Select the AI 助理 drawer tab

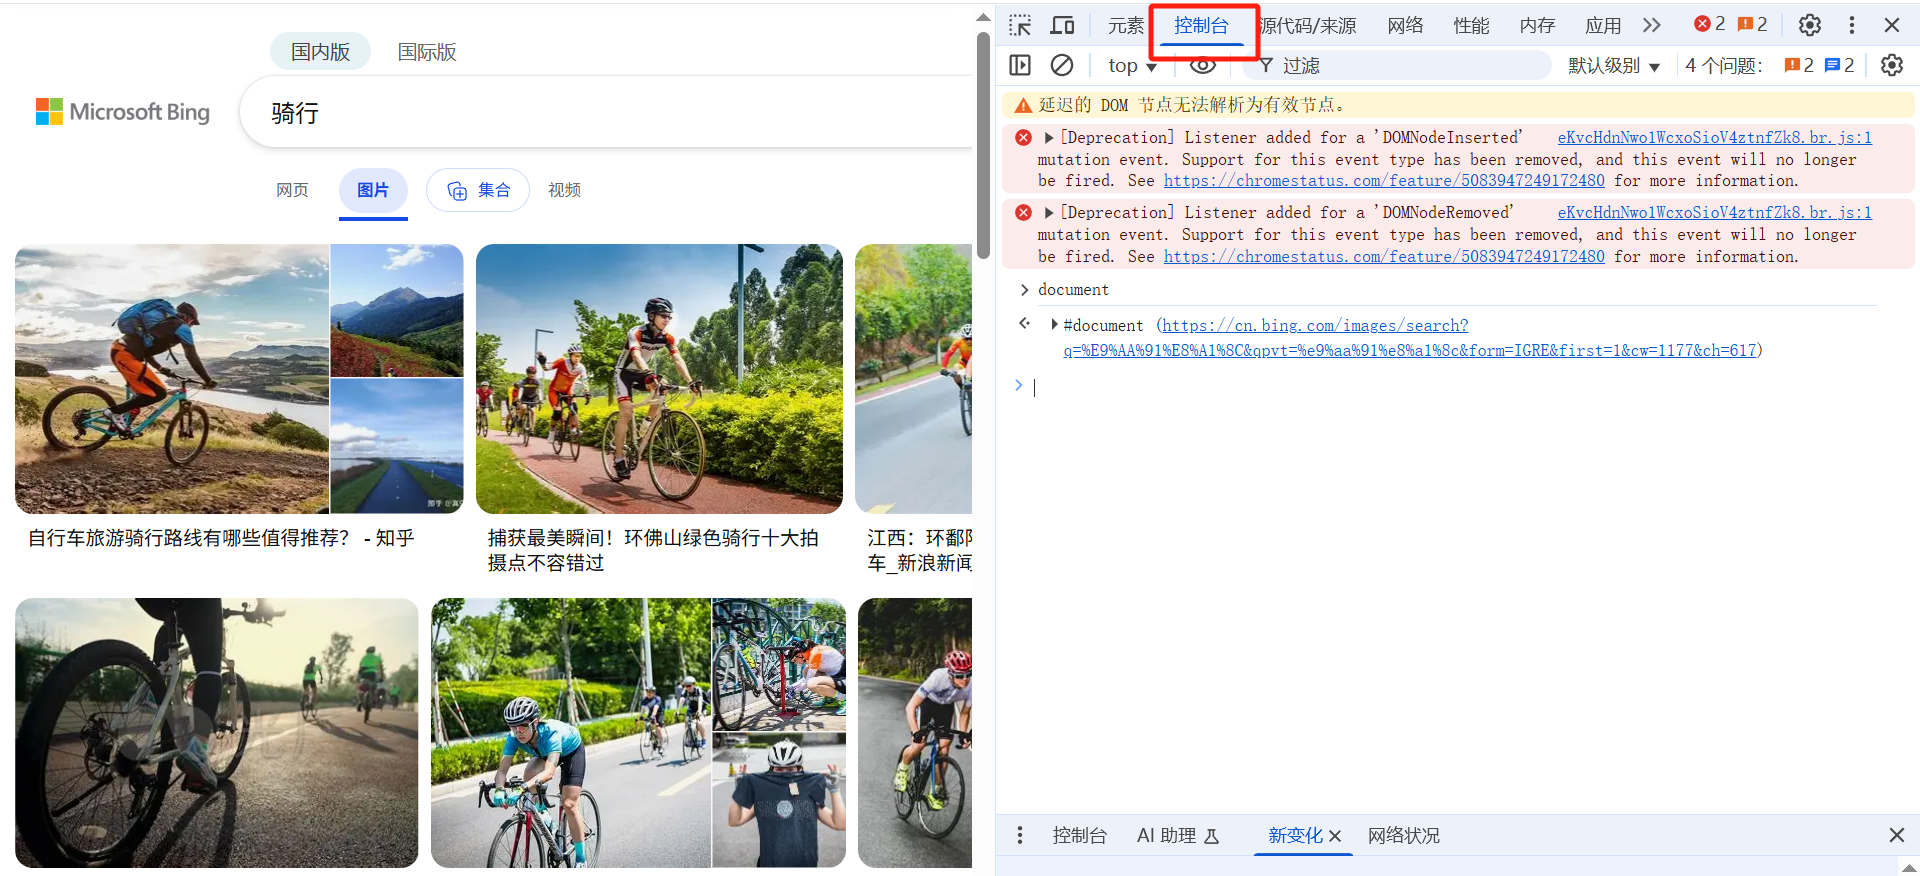1177,836
